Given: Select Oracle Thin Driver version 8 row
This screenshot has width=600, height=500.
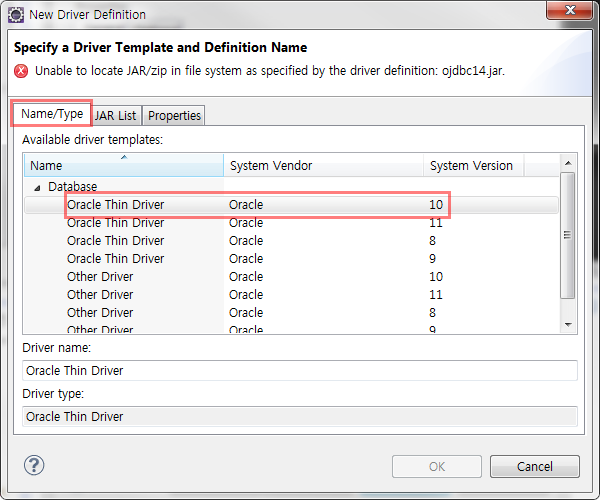Looking at the screenshot, I should (x=291, y=241).
